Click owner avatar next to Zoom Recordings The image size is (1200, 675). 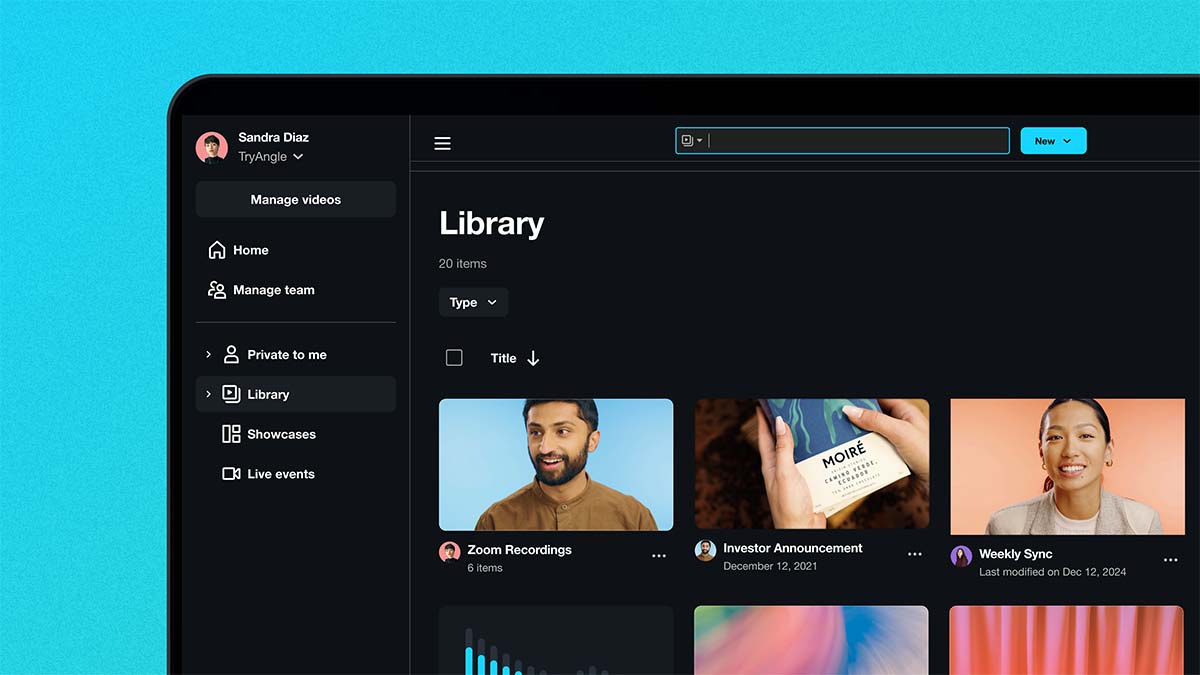pyautogui.click(x=450, y=552)
